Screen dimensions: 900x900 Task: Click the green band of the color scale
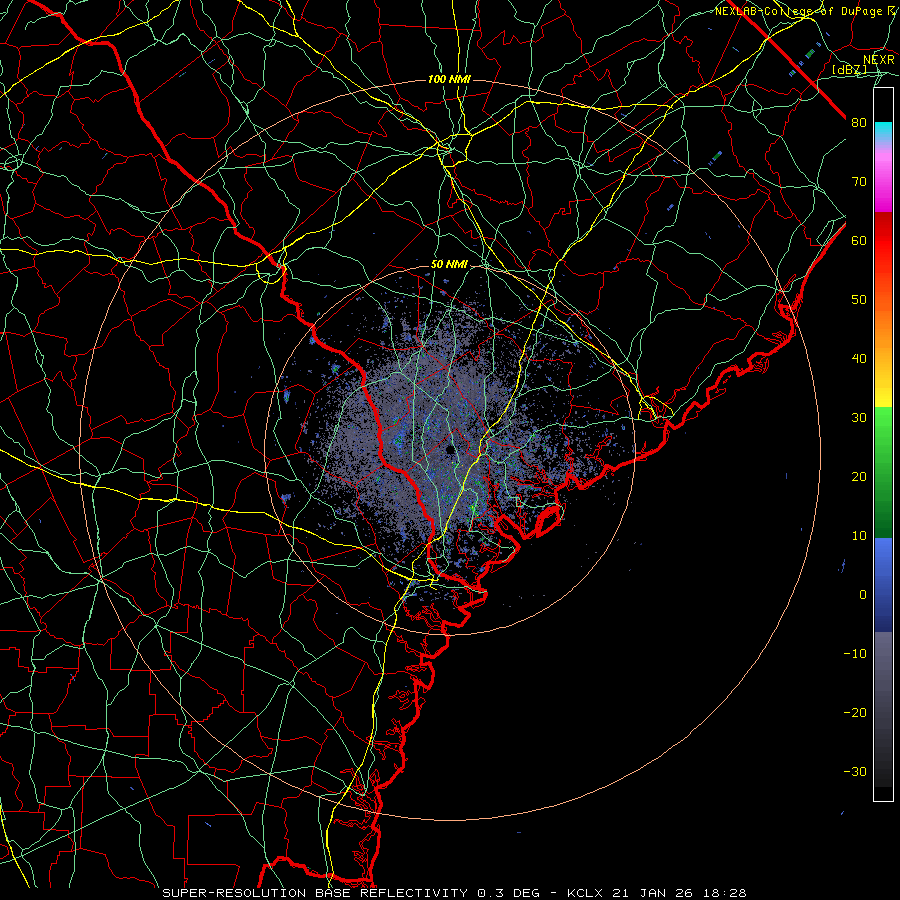click(x=883, y=472)
